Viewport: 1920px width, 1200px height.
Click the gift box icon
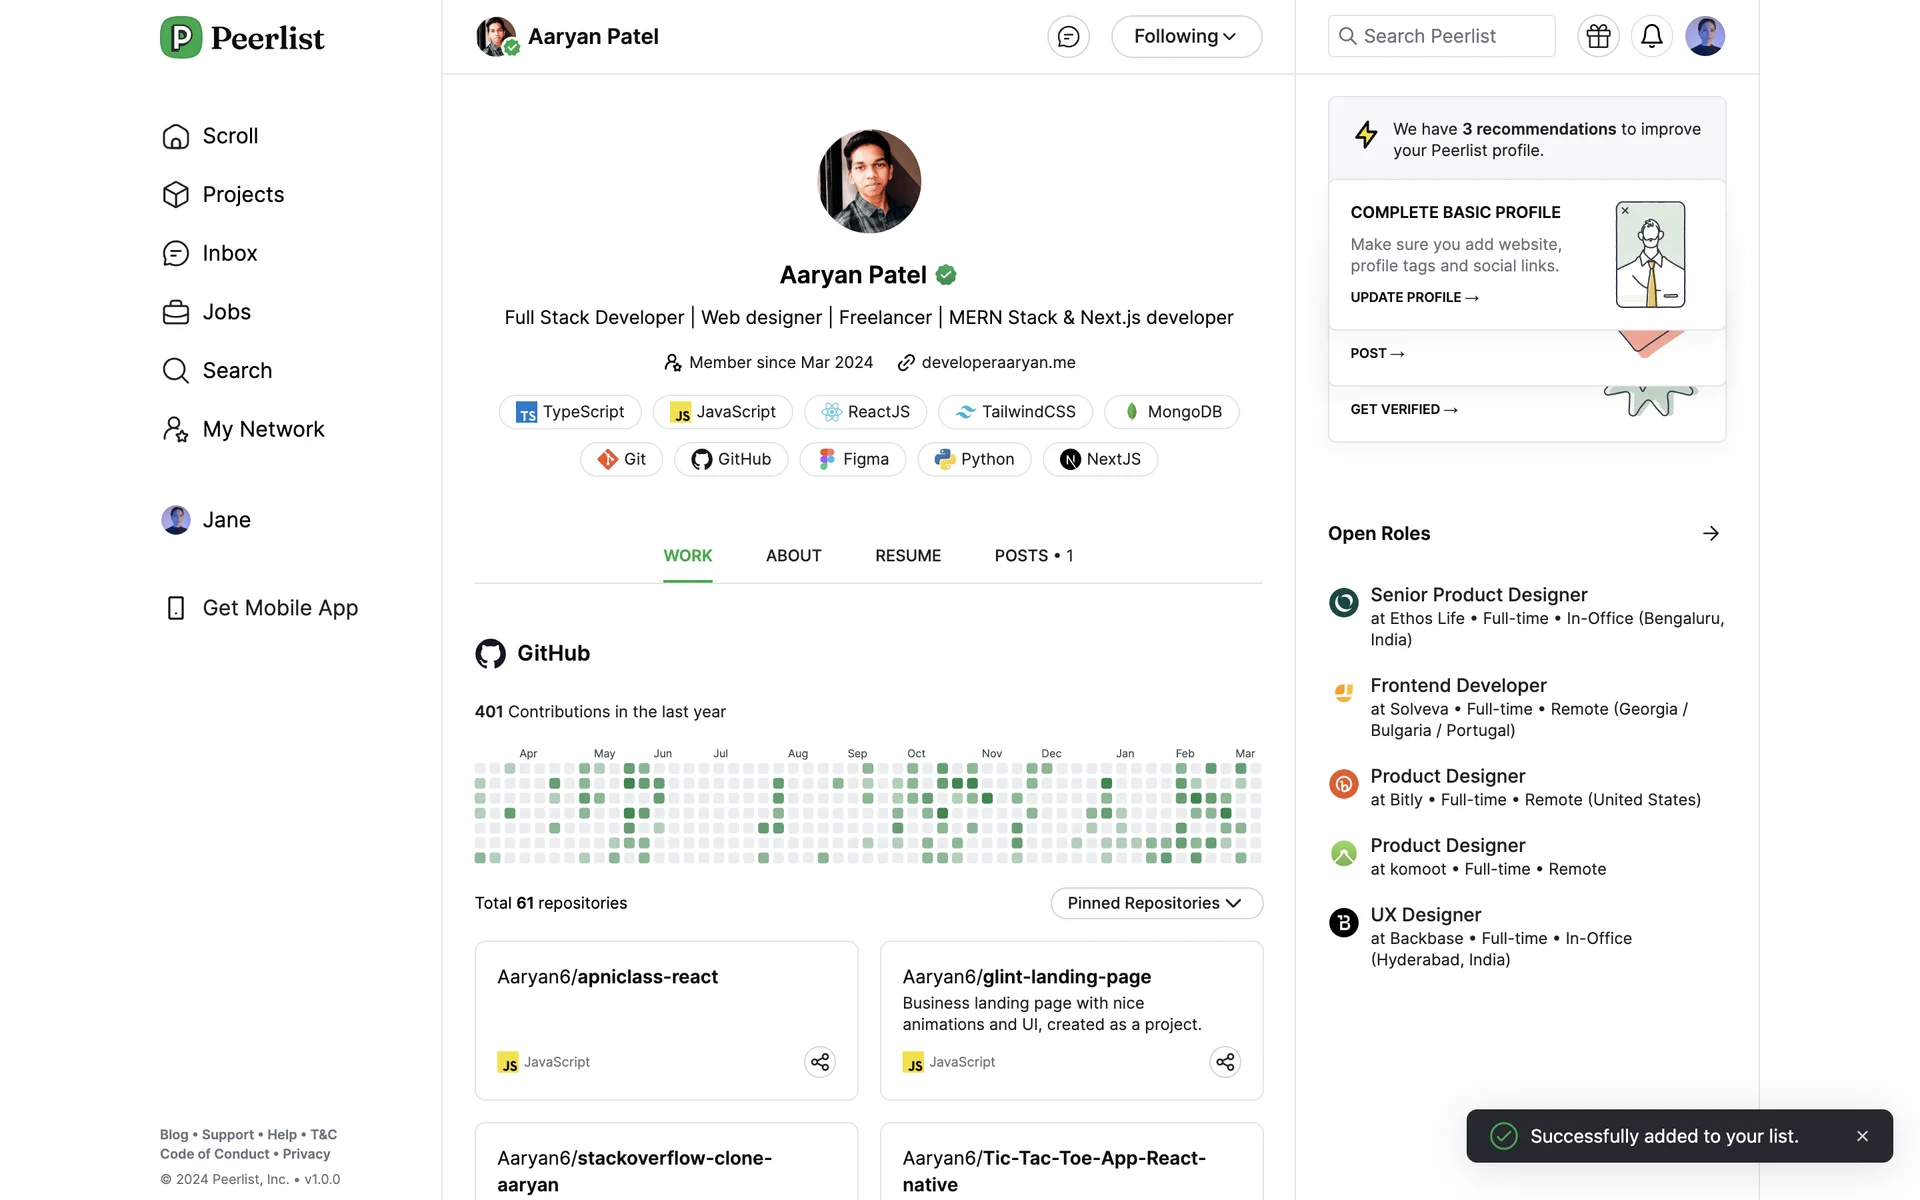[x=1598, y=37]
